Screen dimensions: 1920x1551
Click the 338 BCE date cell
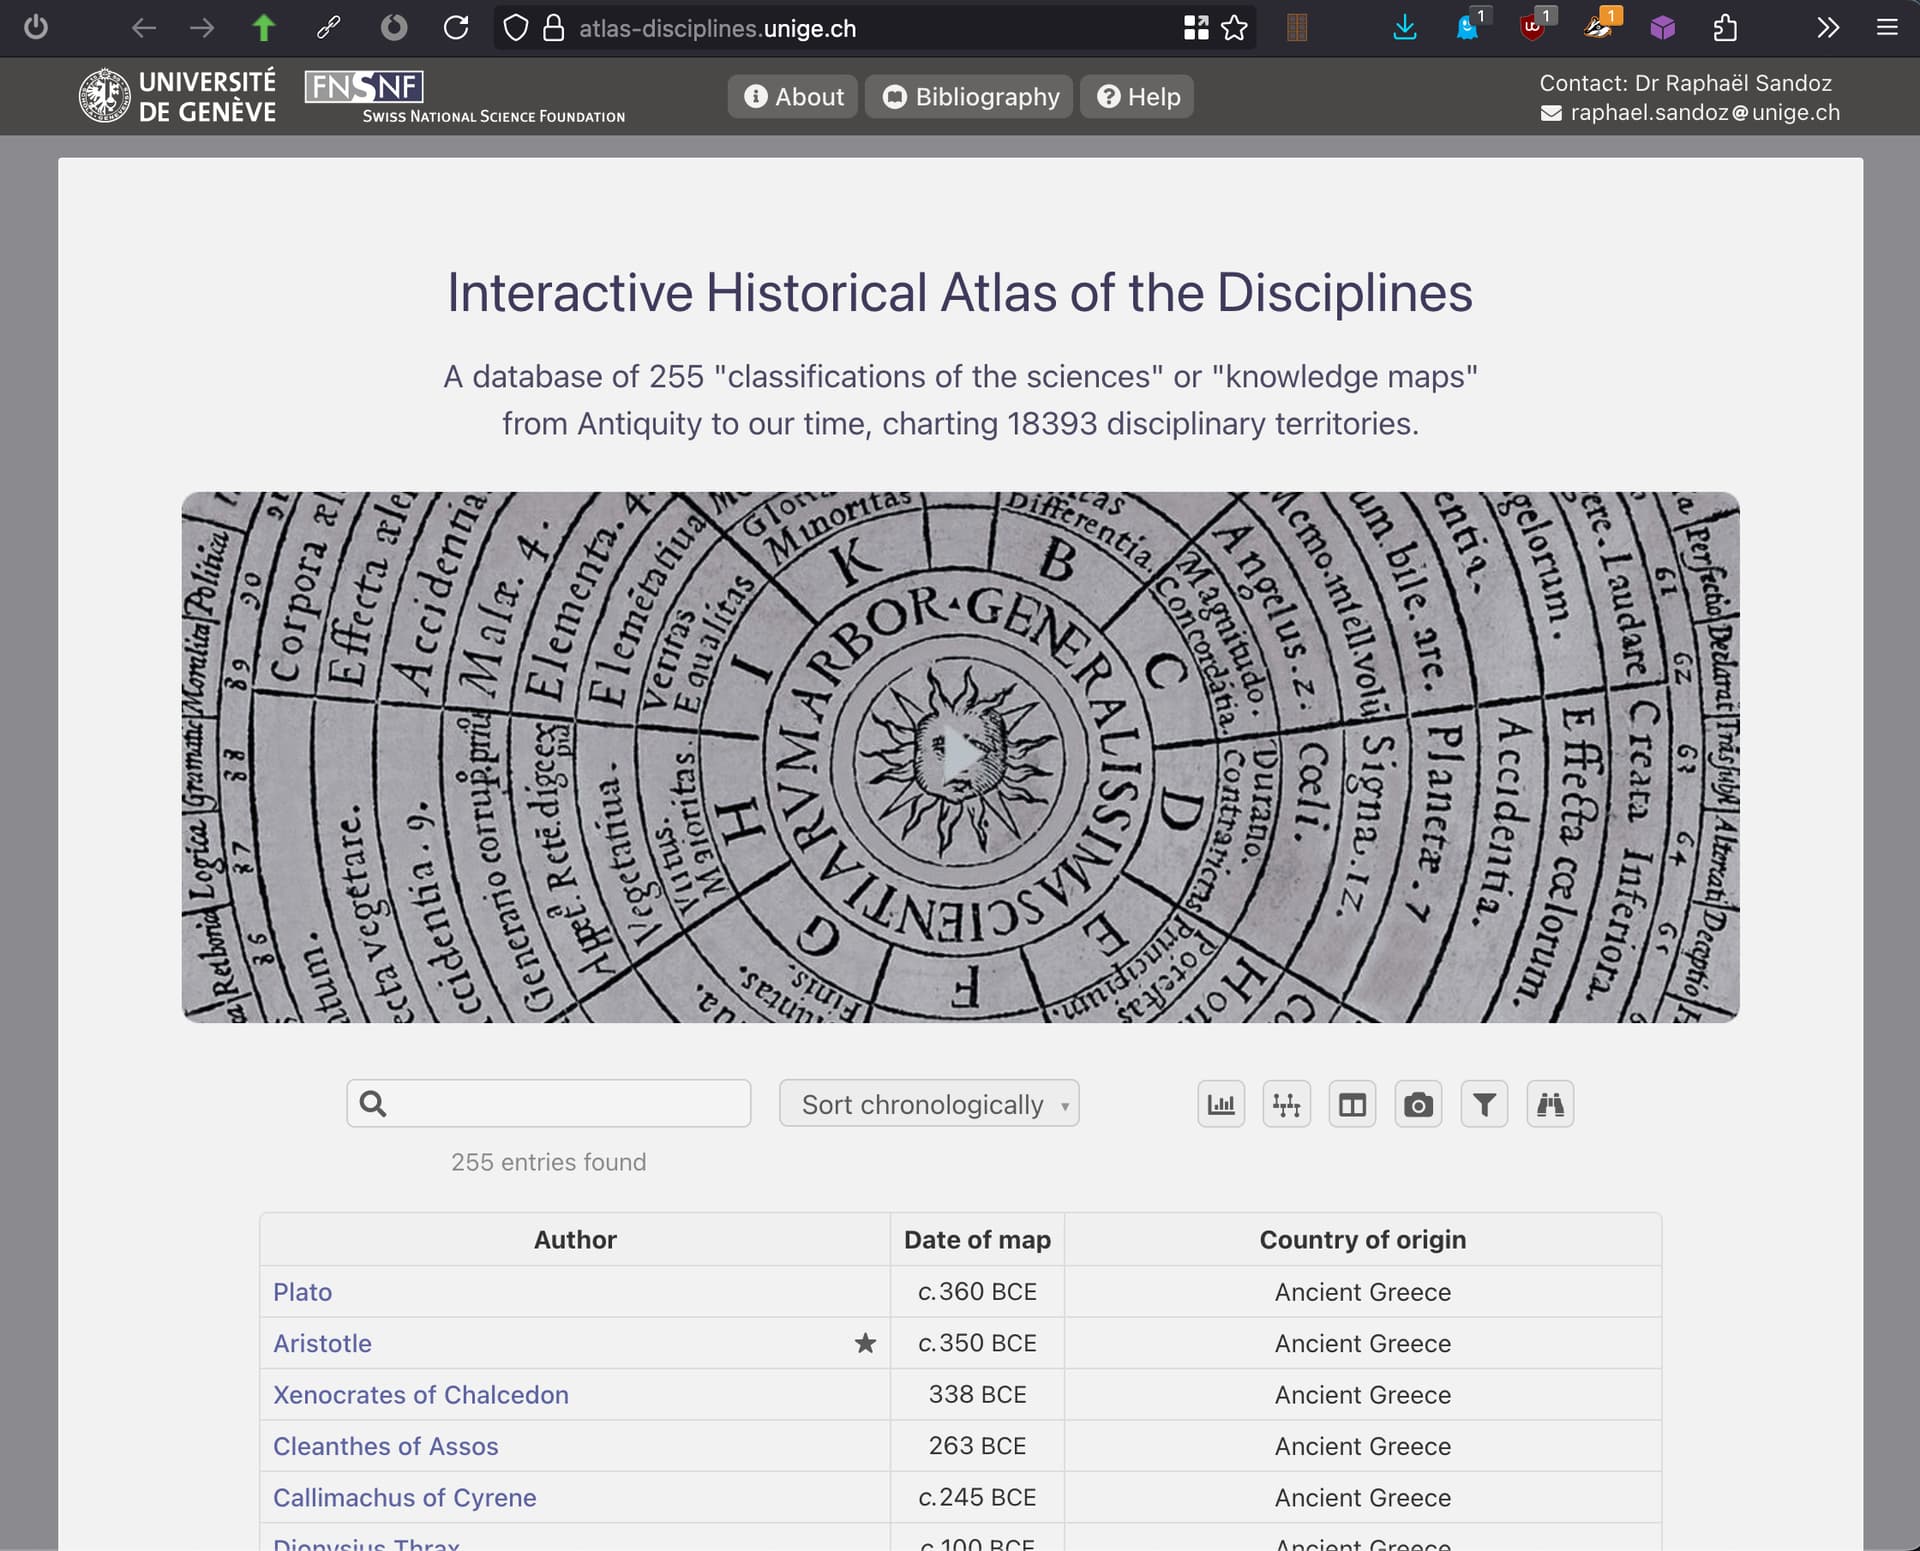pyautogui.click(x=977, y=1395)
